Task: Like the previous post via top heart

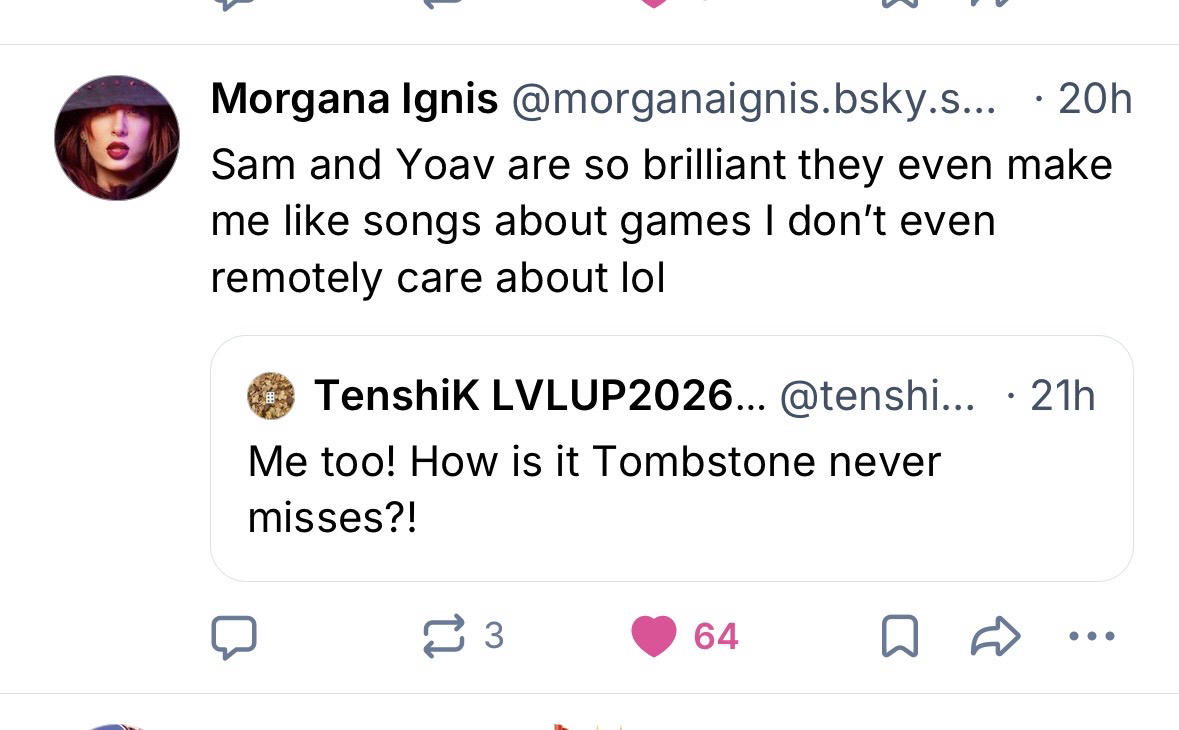Action: click(x=654, y=4)
